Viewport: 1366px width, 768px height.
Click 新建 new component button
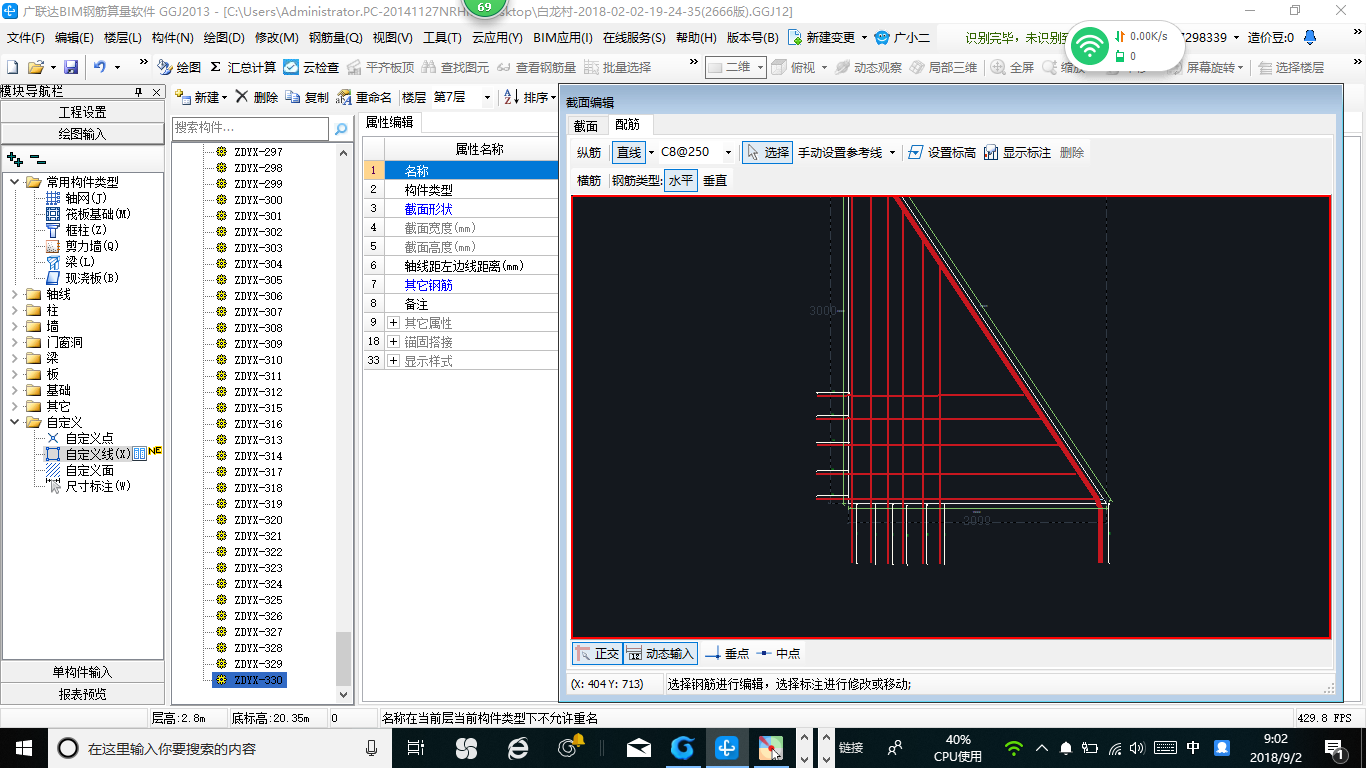201,97
